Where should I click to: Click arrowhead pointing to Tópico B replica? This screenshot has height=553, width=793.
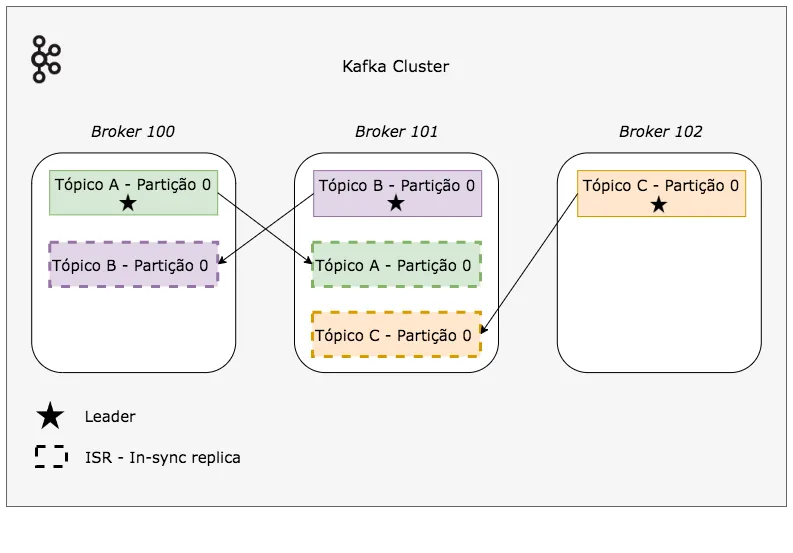click(x=222, y=262)
